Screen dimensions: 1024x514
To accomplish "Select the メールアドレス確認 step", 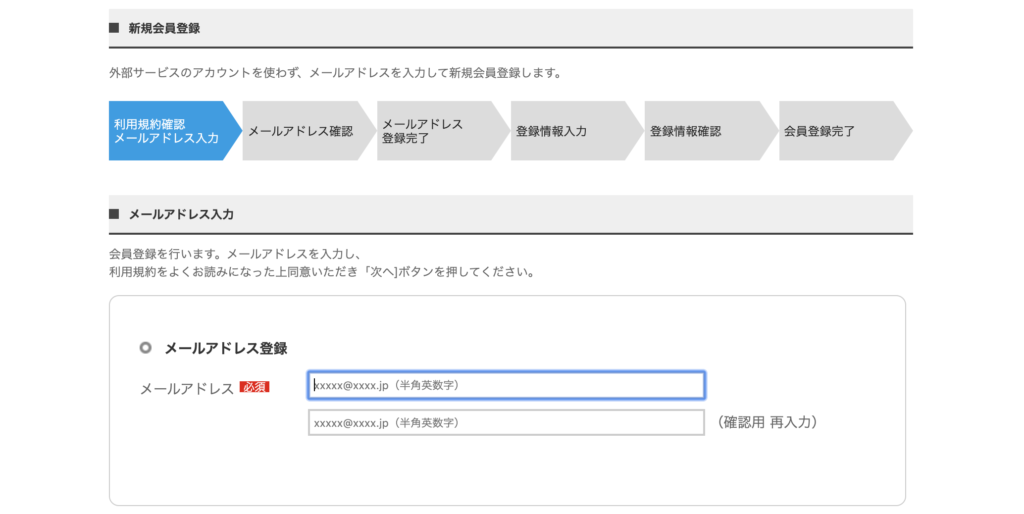I will click(x=309, y=131).
